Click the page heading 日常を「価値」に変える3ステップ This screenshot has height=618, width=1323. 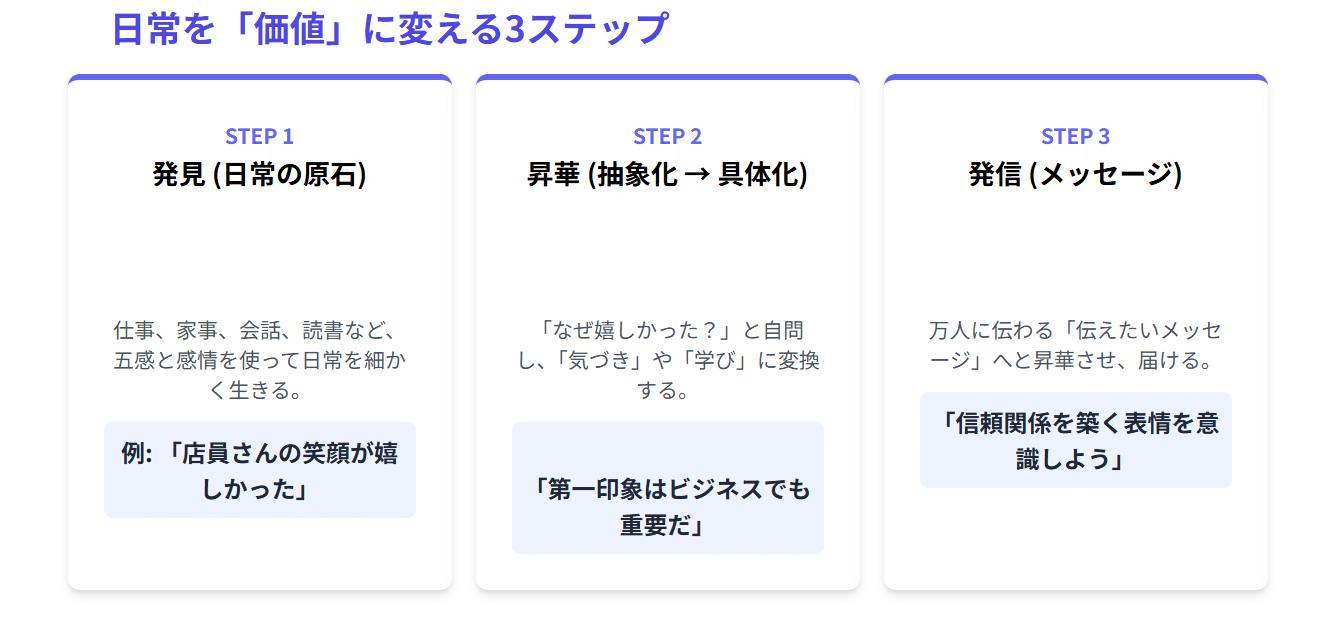pyautogui.click(x=388, y=30)
